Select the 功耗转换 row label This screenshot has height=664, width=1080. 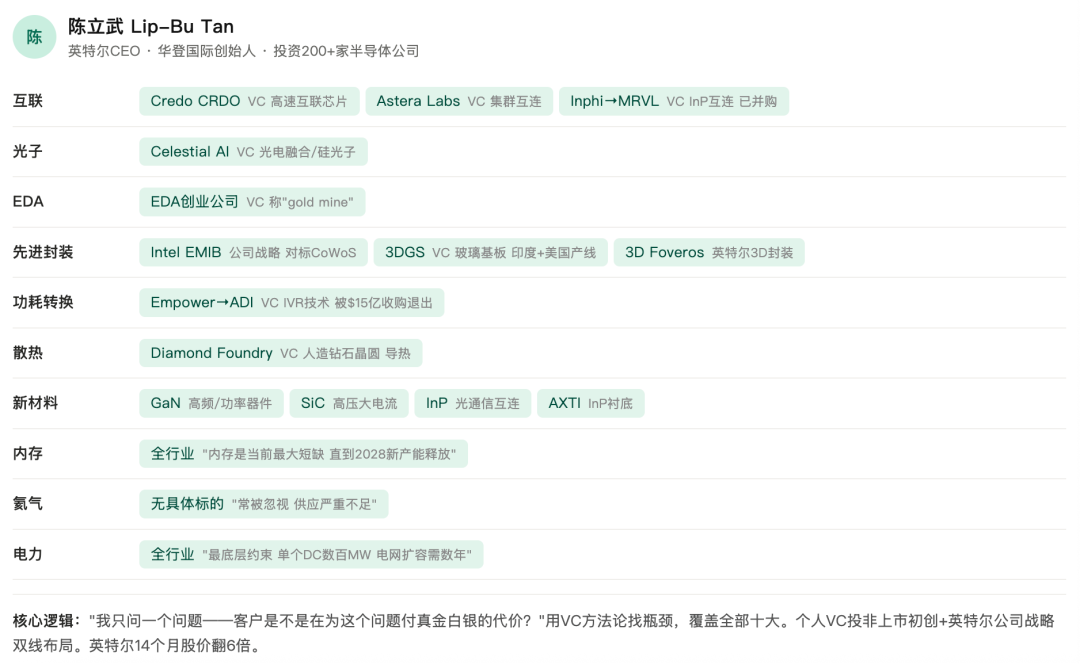(x=43, y=302)
